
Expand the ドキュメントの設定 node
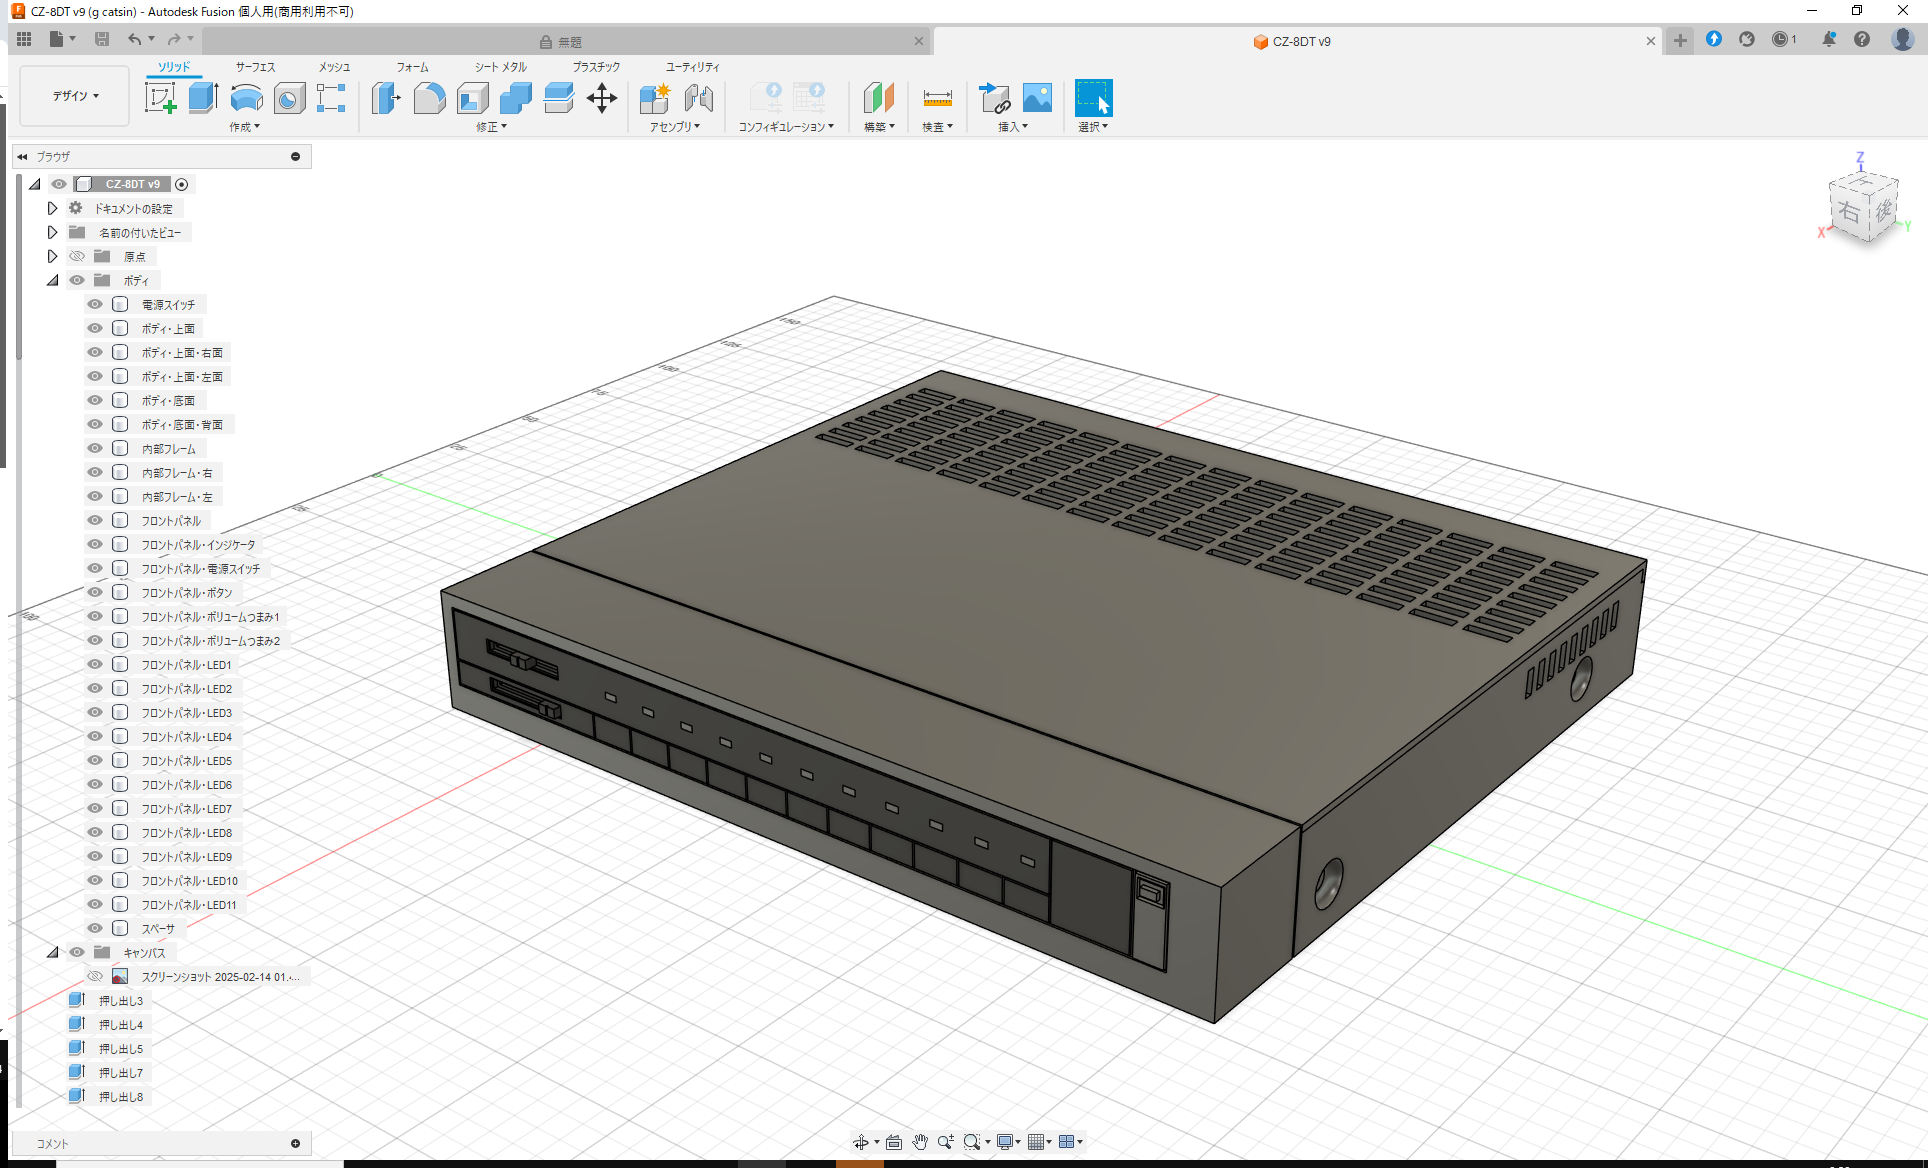point(53,208)
